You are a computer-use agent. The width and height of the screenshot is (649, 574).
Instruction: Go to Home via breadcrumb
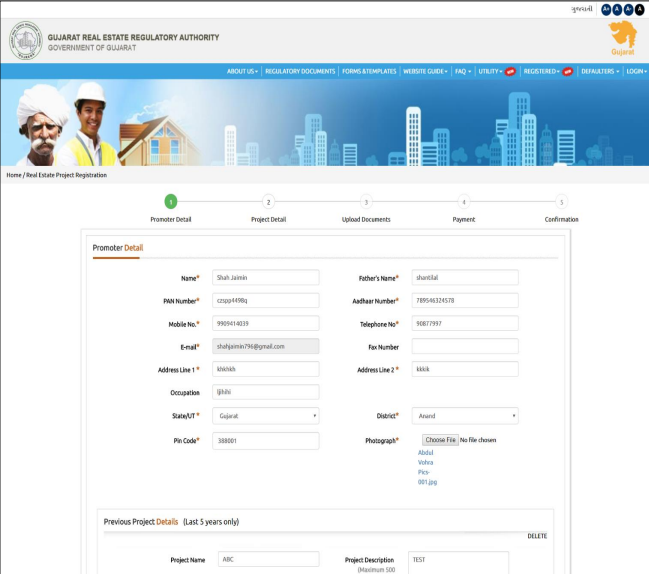(14, 175)
